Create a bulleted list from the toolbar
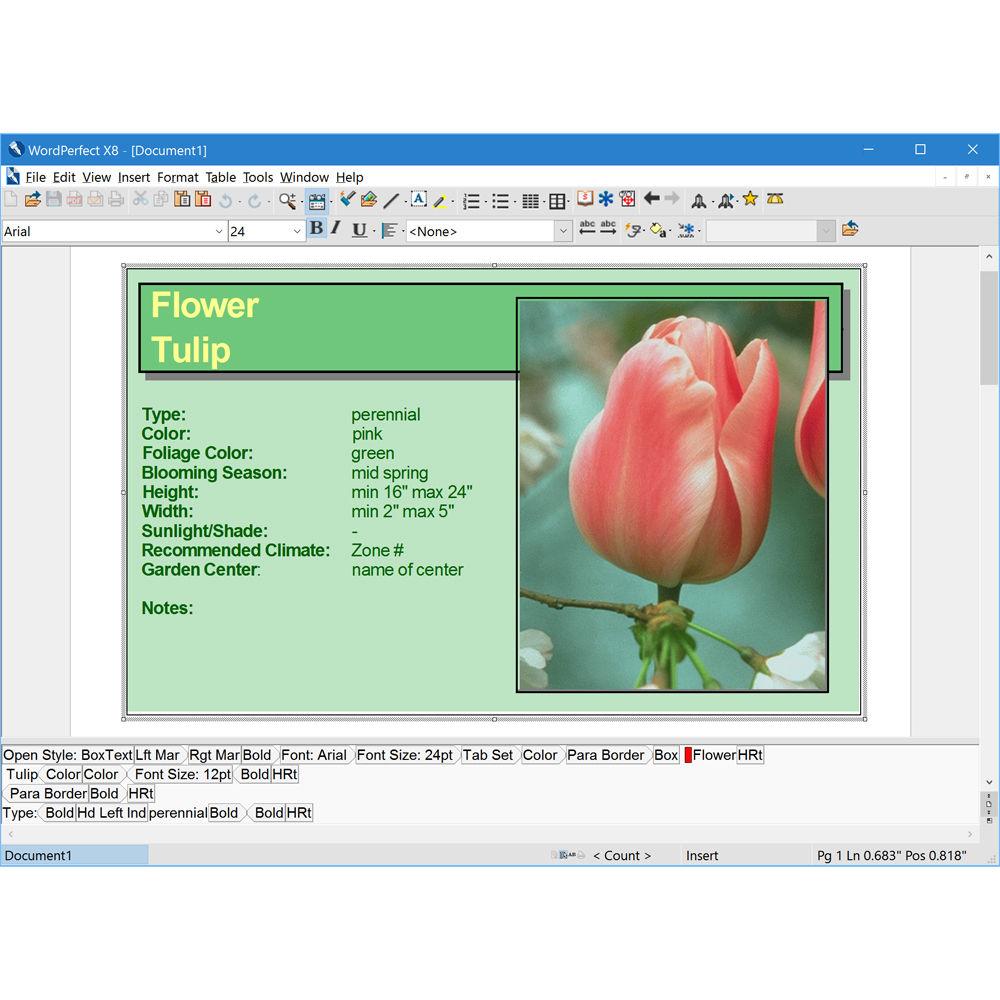This screenshot has width=1000, height=1000. pos(501,200)
